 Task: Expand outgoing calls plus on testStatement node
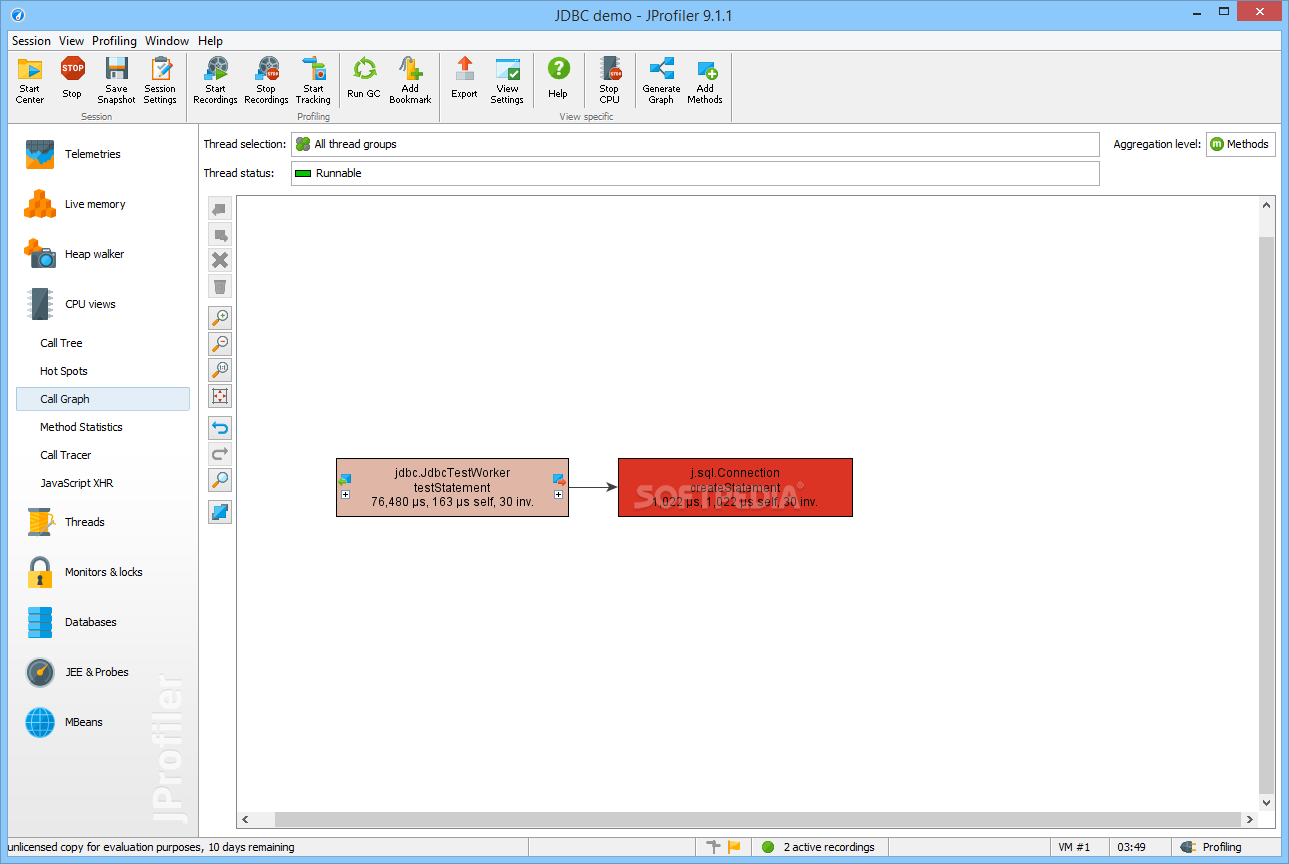558,494
